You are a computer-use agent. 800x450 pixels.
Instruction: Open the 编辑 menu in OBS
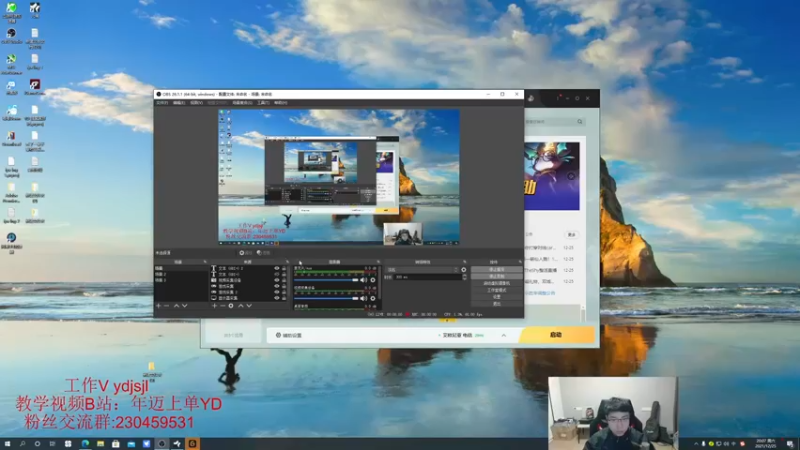click(x=179, y=103)
